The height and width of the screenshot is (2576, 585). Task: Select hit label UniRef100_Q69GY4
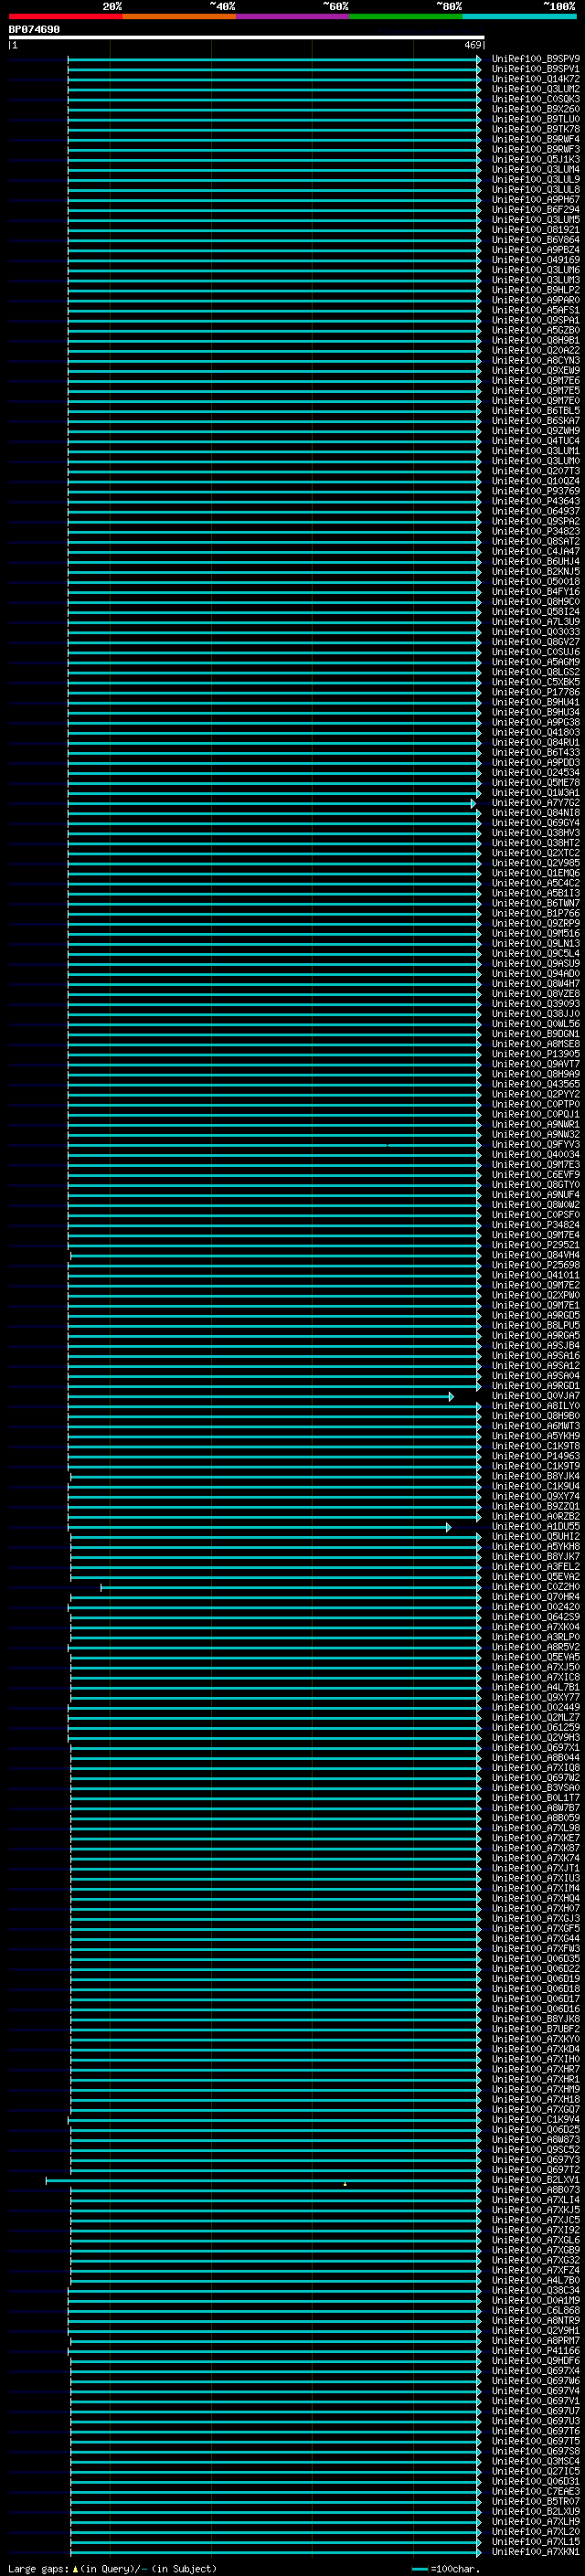coord(536,823)
